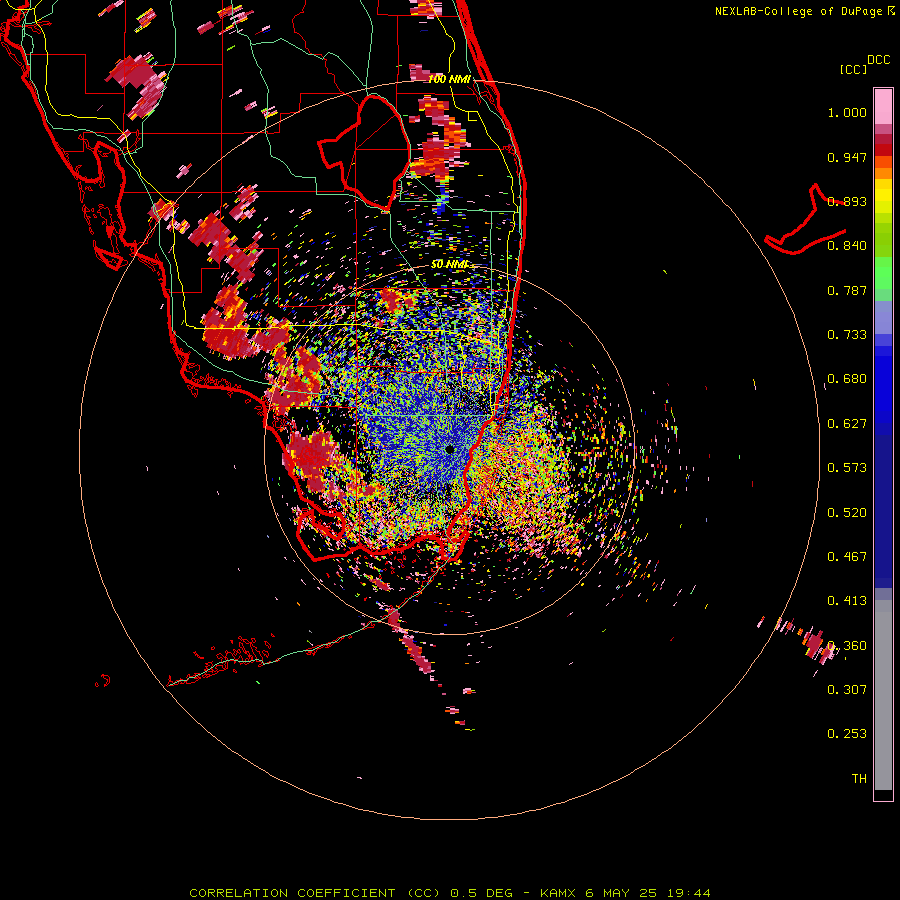Click the 50 NMI range ring label

[x=450, y=265]
